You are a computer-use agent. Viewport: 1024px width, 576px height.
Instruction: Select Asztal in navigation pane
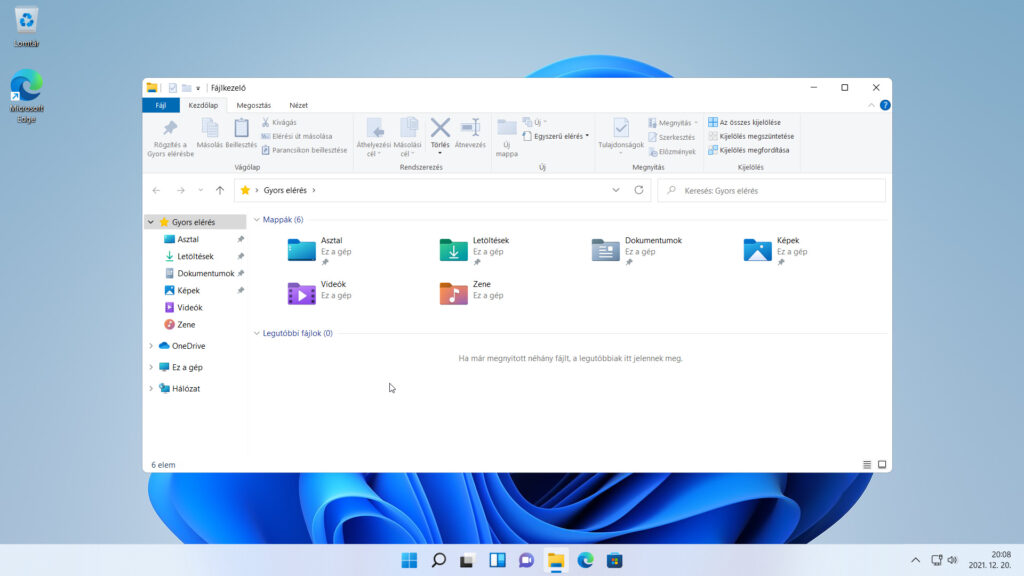coord(187,239)
